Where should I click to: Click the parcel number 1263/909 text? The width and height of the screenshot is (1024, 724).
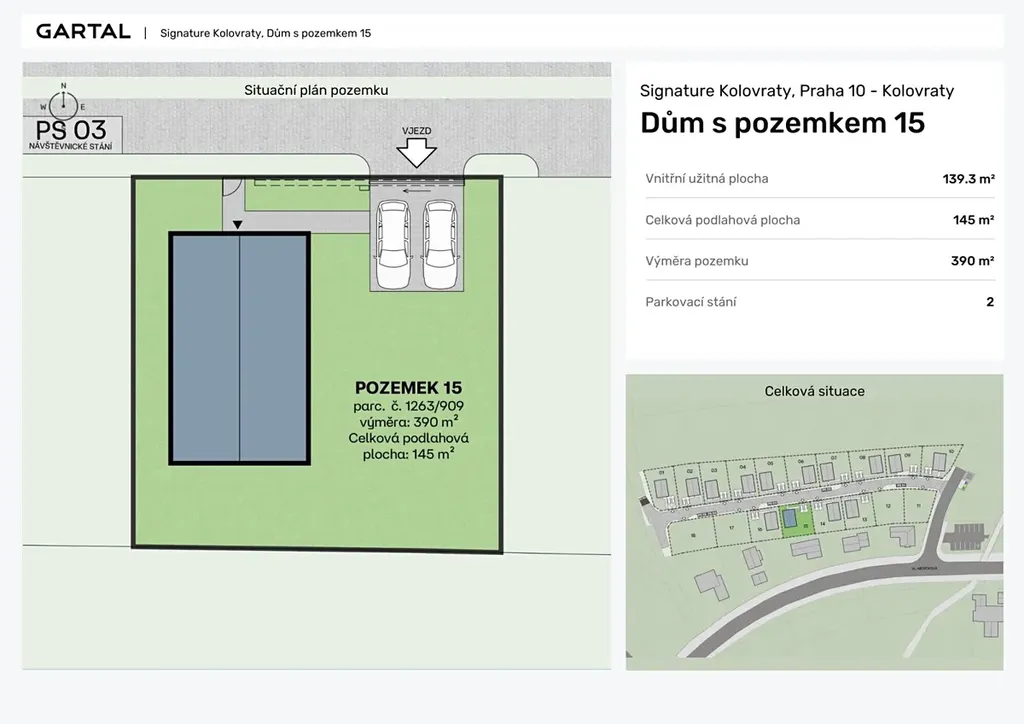point(408,406)
